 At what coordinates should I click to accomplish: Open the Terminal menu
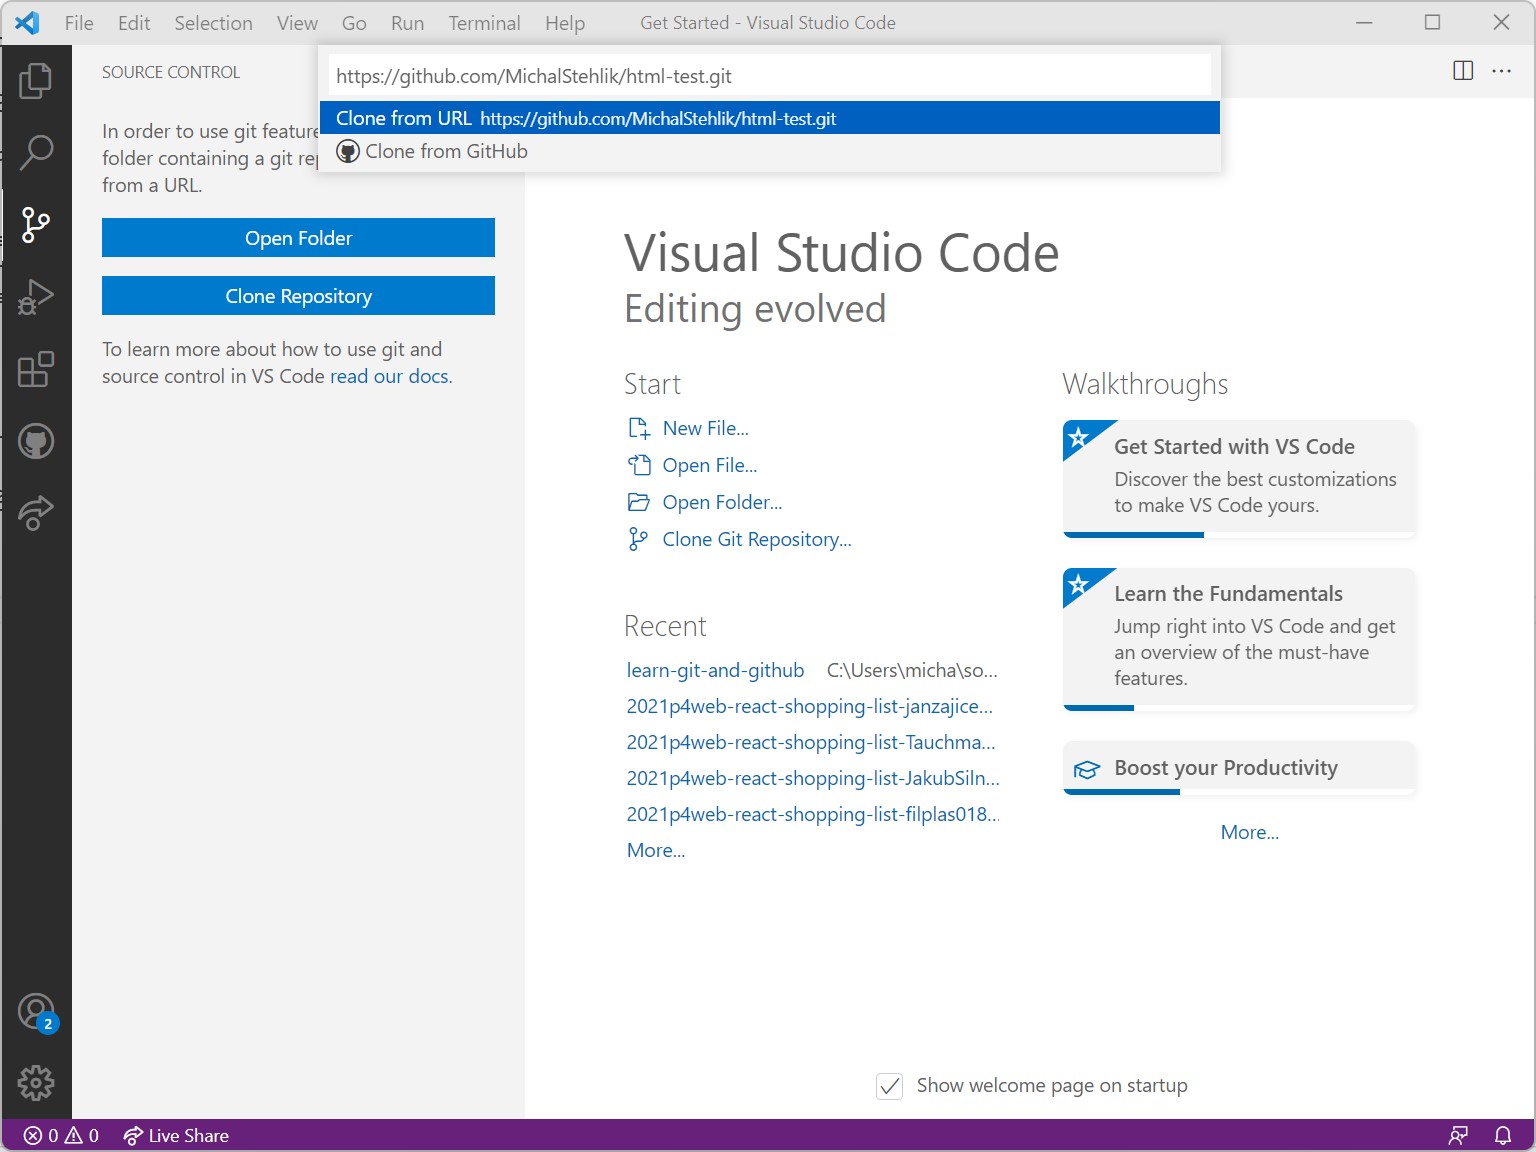pyautogui.click(x=484, y=23)
